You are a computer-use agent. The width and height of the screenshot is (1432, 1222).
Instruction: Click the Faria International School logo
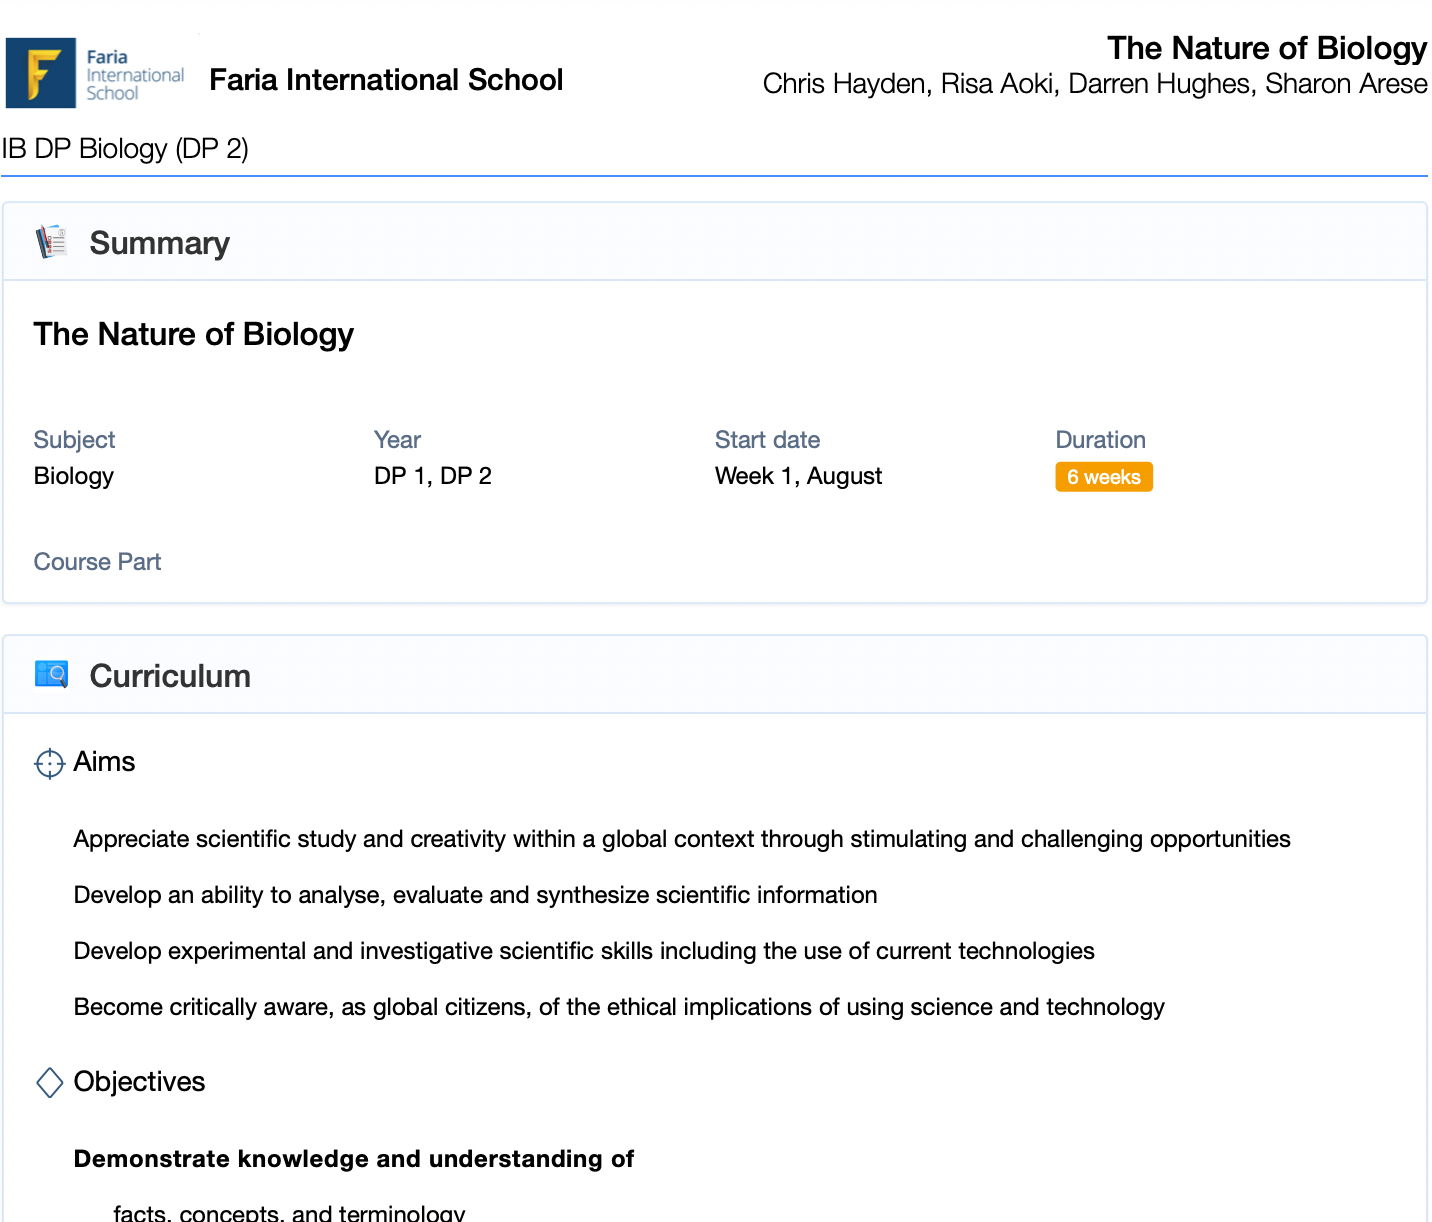(95, 73)
